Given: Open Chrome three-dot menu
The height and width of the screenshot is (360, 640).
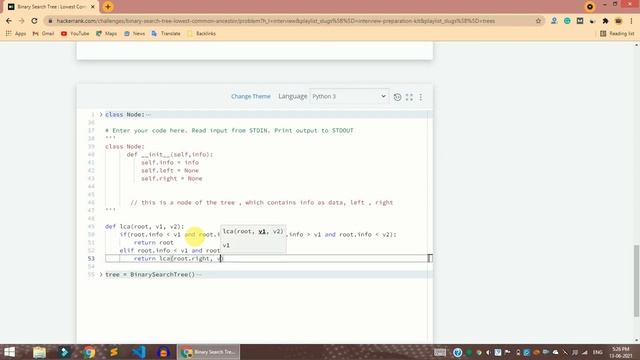Looking at the screenshot, I should (x=631, y=21).
